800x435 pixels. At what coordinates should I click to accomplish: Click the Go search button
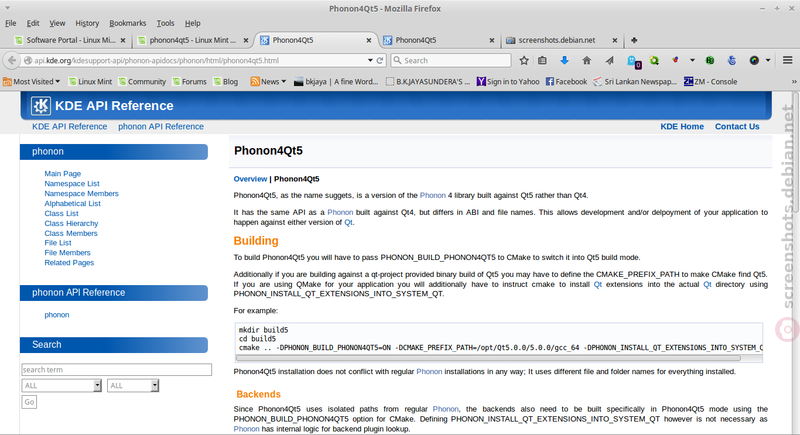click(x=29, y=402)
